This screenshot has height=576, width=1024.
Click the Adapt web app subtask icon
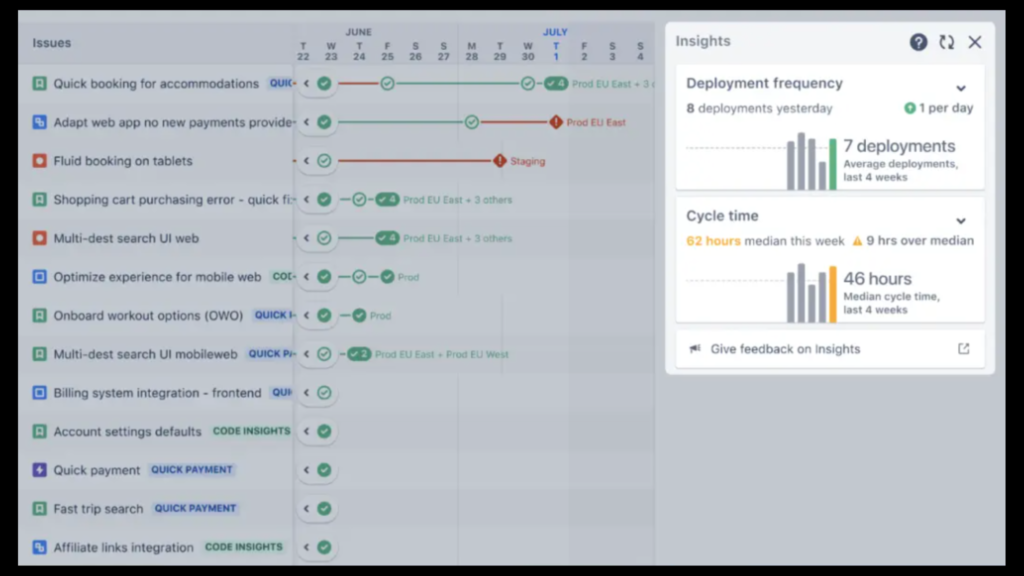coord(39,122)
